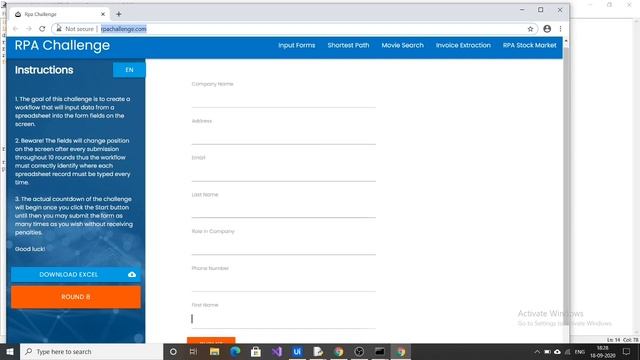Click the ENG language indicator
This screenshot has height=360, width=640.
[580, 351]
